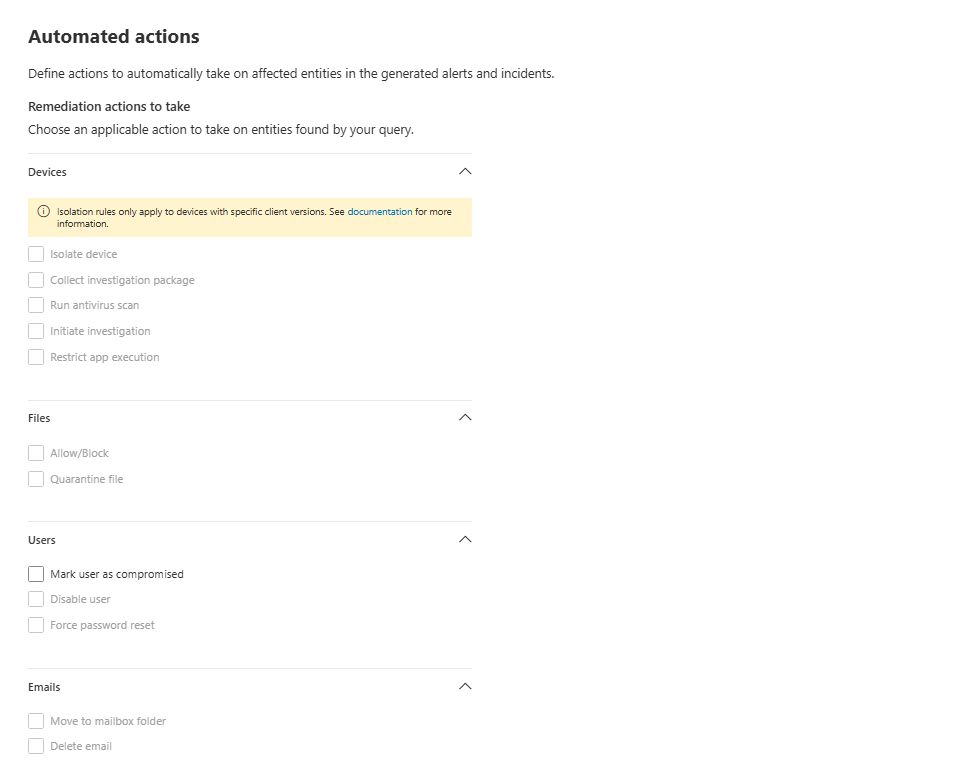Tick the Delete email checkbox

tap(36, 746)
